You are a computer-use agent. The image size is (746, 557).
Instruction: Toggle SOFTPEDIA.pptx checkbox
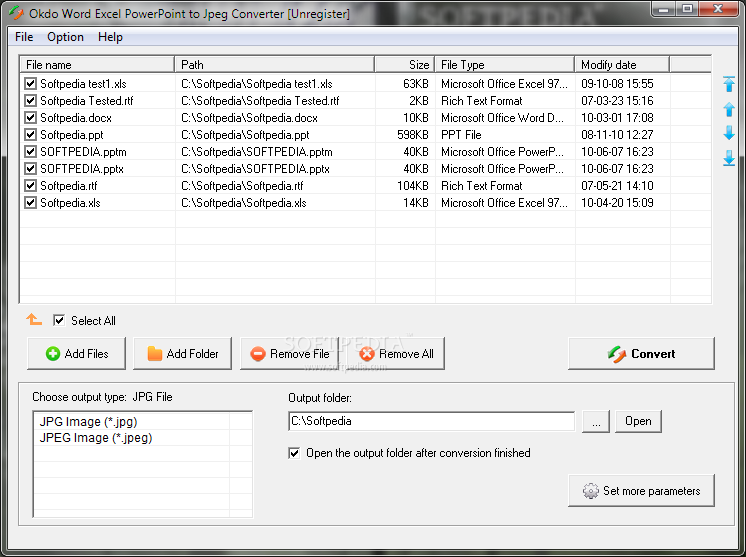[x=30, y=169]
